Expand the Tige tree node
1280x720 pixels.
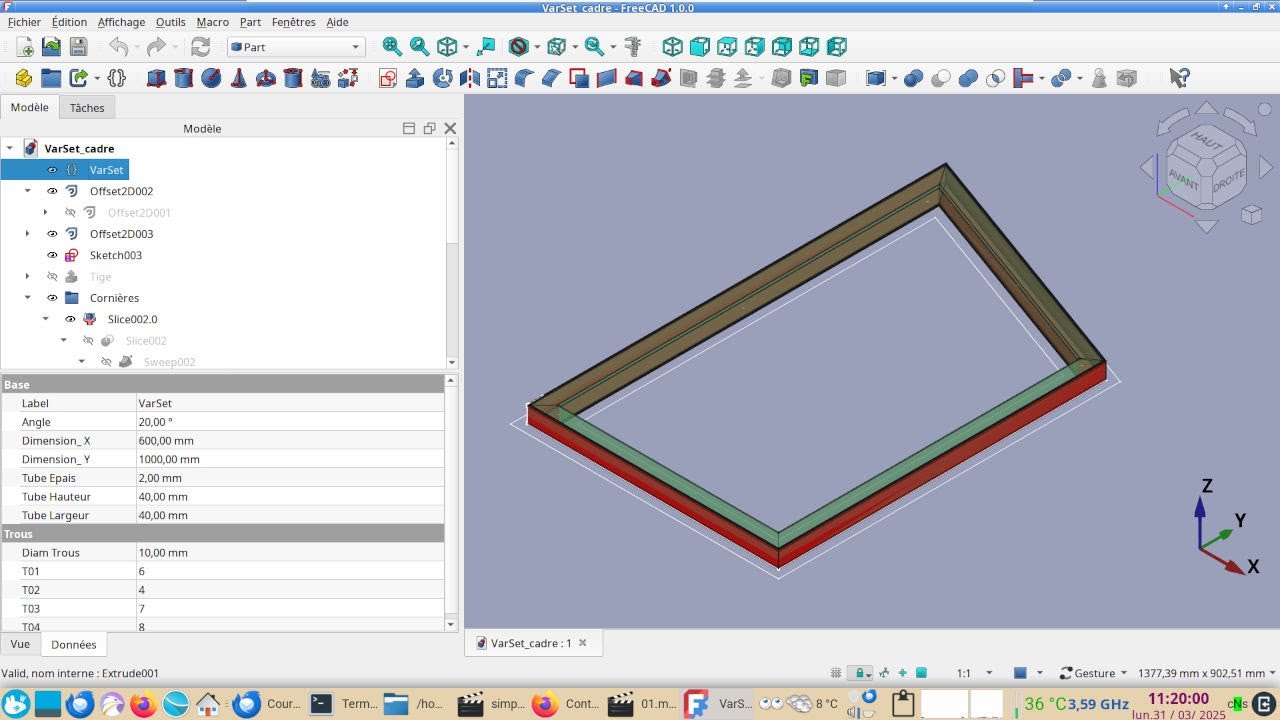[28, 277]
